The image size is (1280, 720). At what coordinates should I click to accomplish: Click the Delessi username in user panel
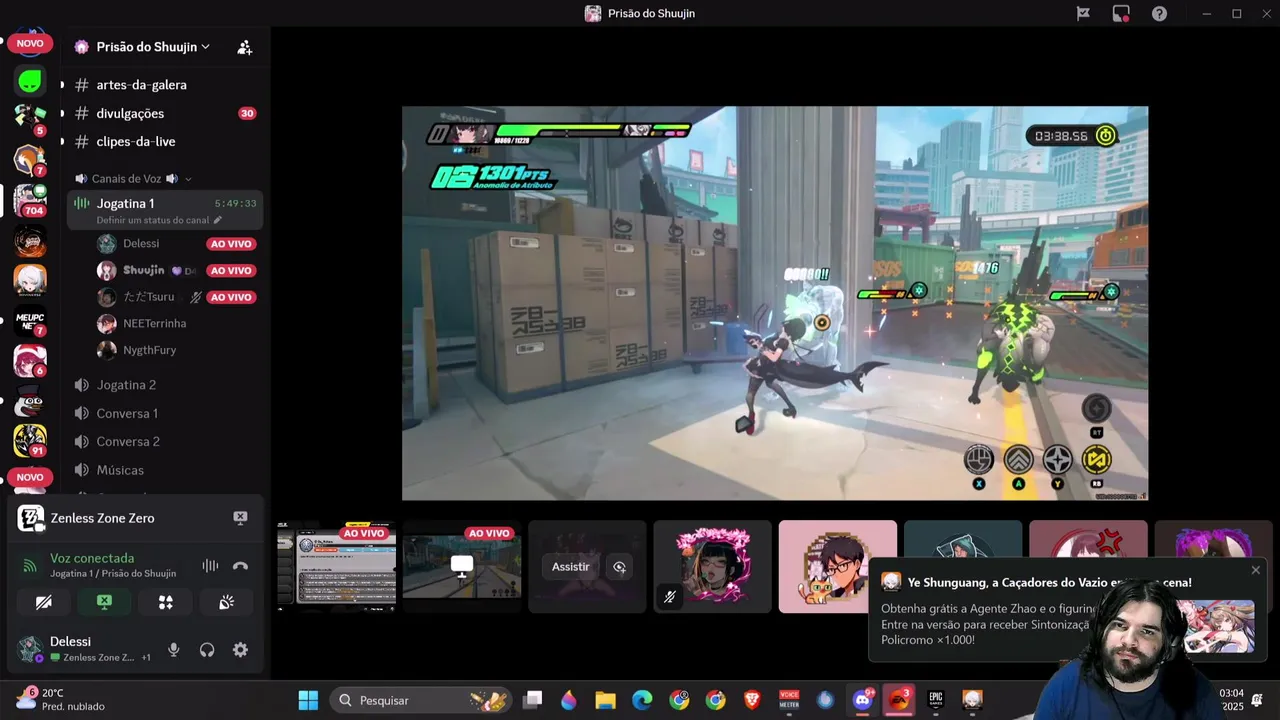point(70,641)
